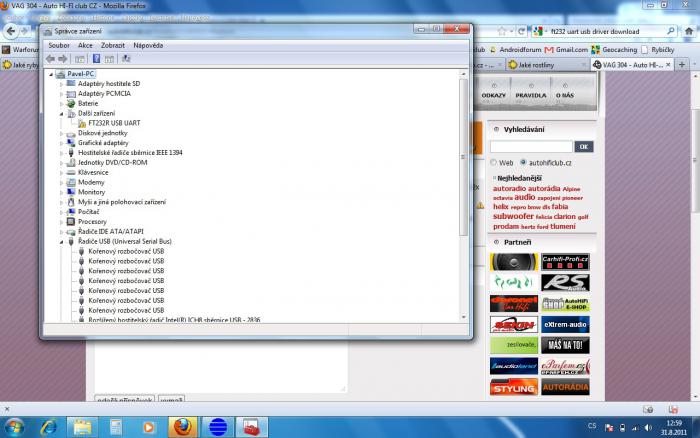The image size is (700, 438).
Task: Click the Back arrow in Device Manager toolbar
Action: (x=50, y=59)
